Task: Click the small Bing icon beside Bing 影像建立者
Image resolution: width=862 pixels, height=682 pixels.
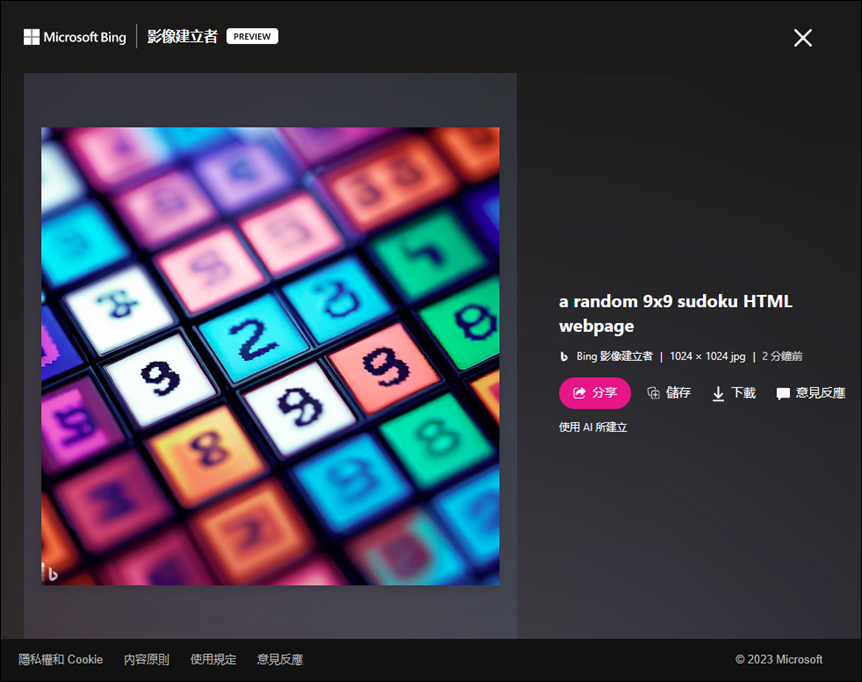Action: coord(564,357)
